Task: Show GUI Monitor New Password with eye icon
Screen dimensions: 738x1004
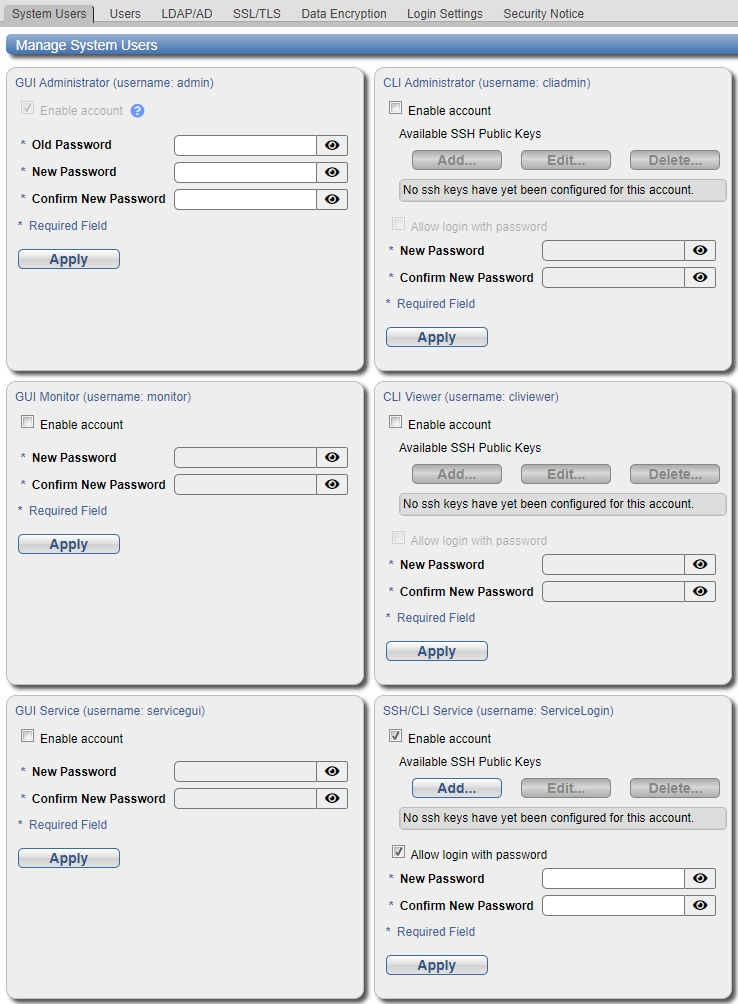Action: pyautogui.click(x=332, y=458)
